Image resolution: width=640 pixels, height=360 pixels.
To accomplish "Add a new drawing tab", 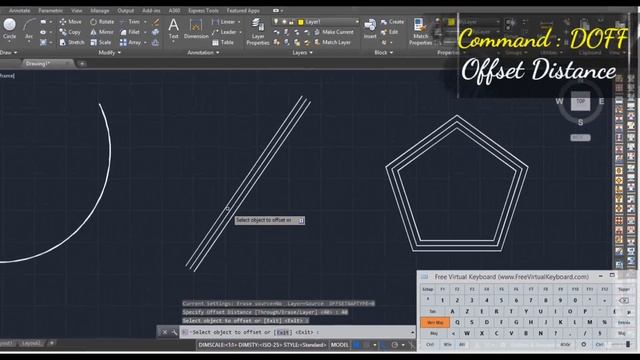I will [82, 64].
